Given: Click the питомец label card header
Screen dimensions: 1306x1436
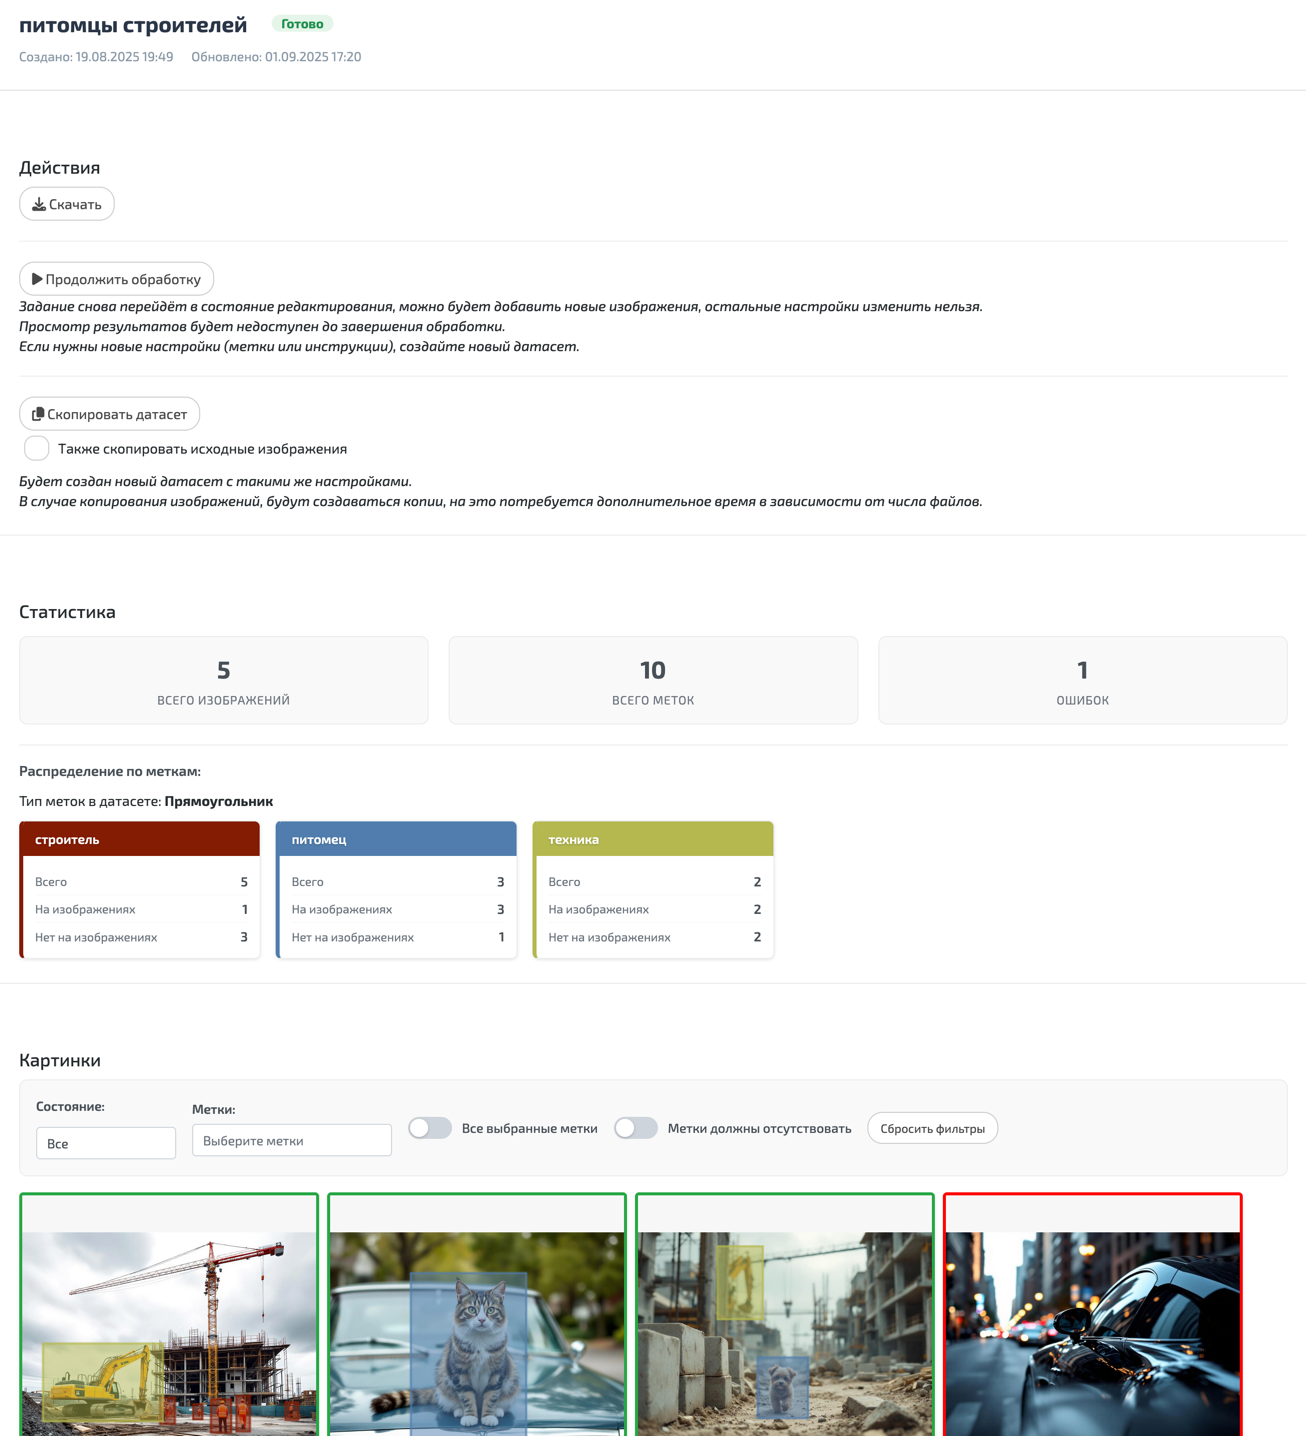Looking at the screenshot, I should (396, 839).
